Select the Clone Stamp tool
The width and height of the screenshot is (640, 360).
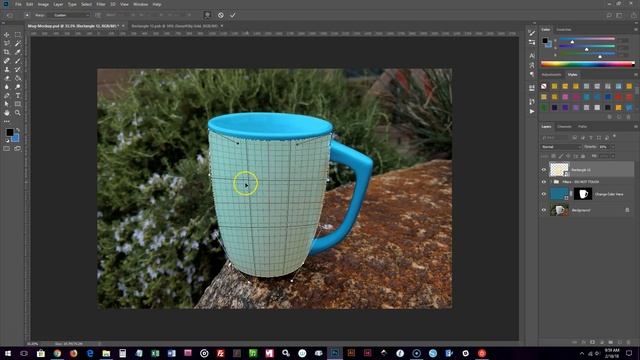click(x=7, y=69)
